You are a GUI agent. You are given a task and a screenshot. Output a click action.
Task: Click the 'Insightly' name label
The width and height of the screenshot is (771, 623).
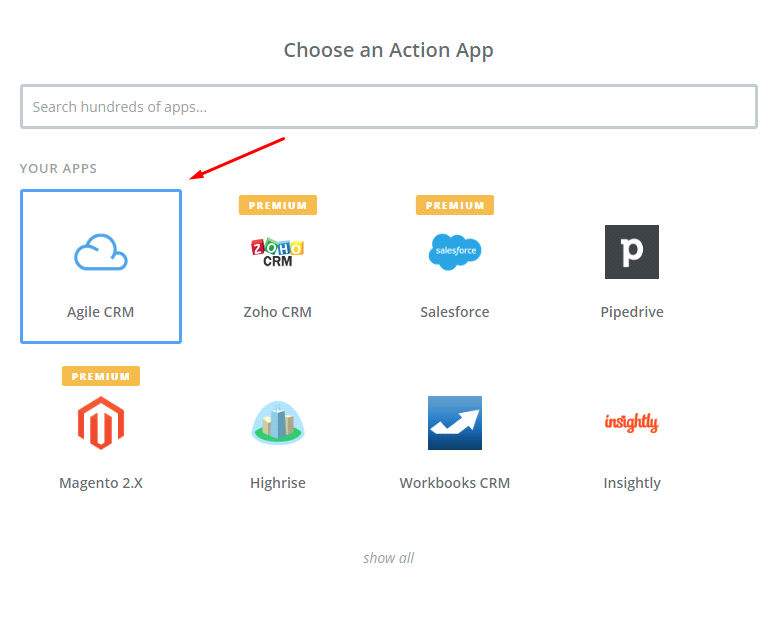[x=631, y=483]
